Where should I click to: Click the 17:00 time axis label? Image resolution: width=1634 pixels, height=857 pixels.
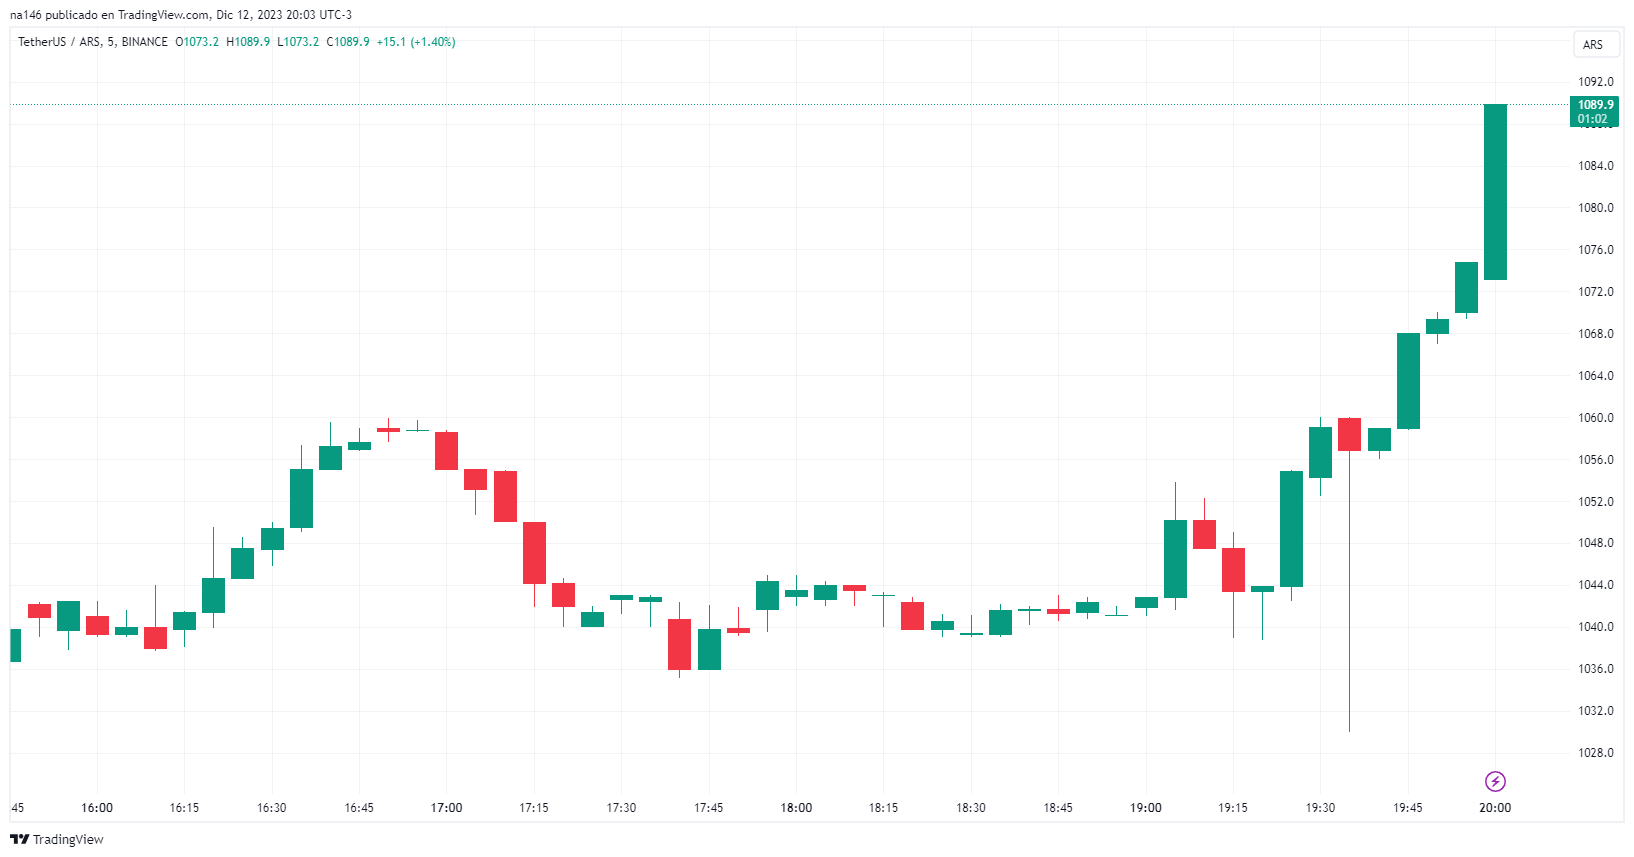446,808
